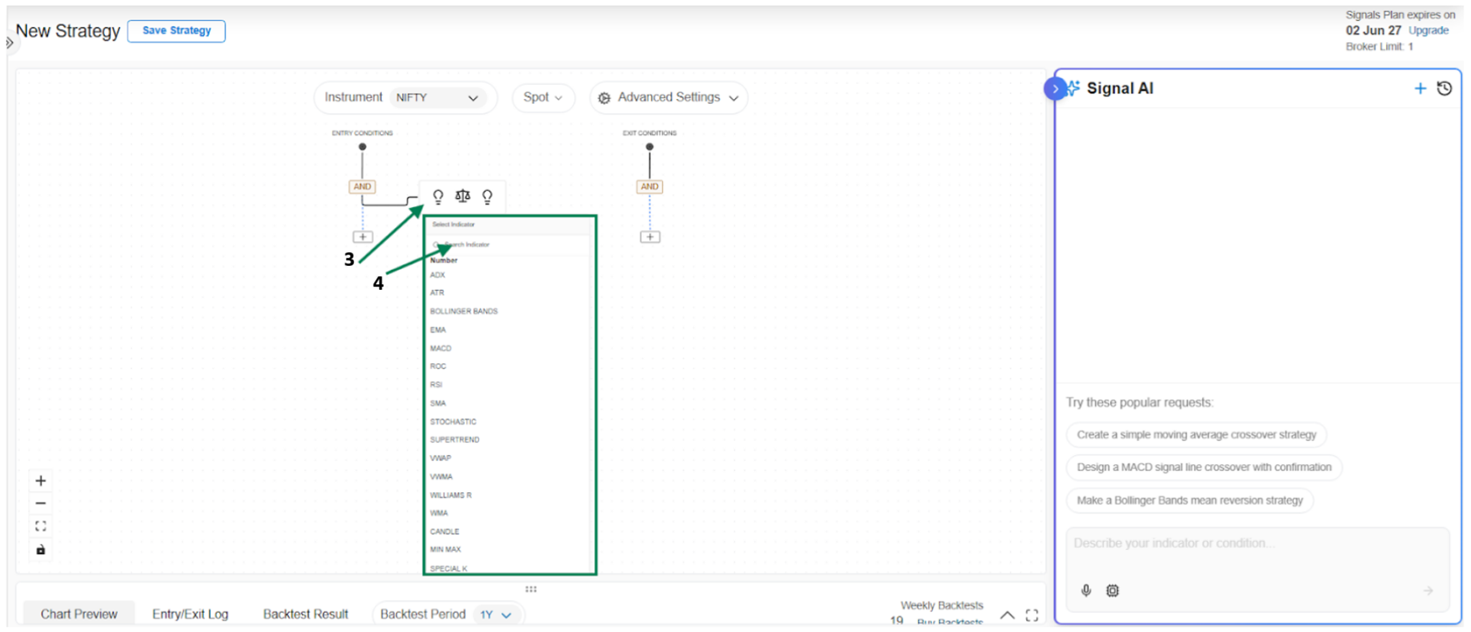Image resolution: width=1471 pixels, height=632 pixels.
Task: Collapse the Signal AI panel
Action: (x=1056, y=89)
